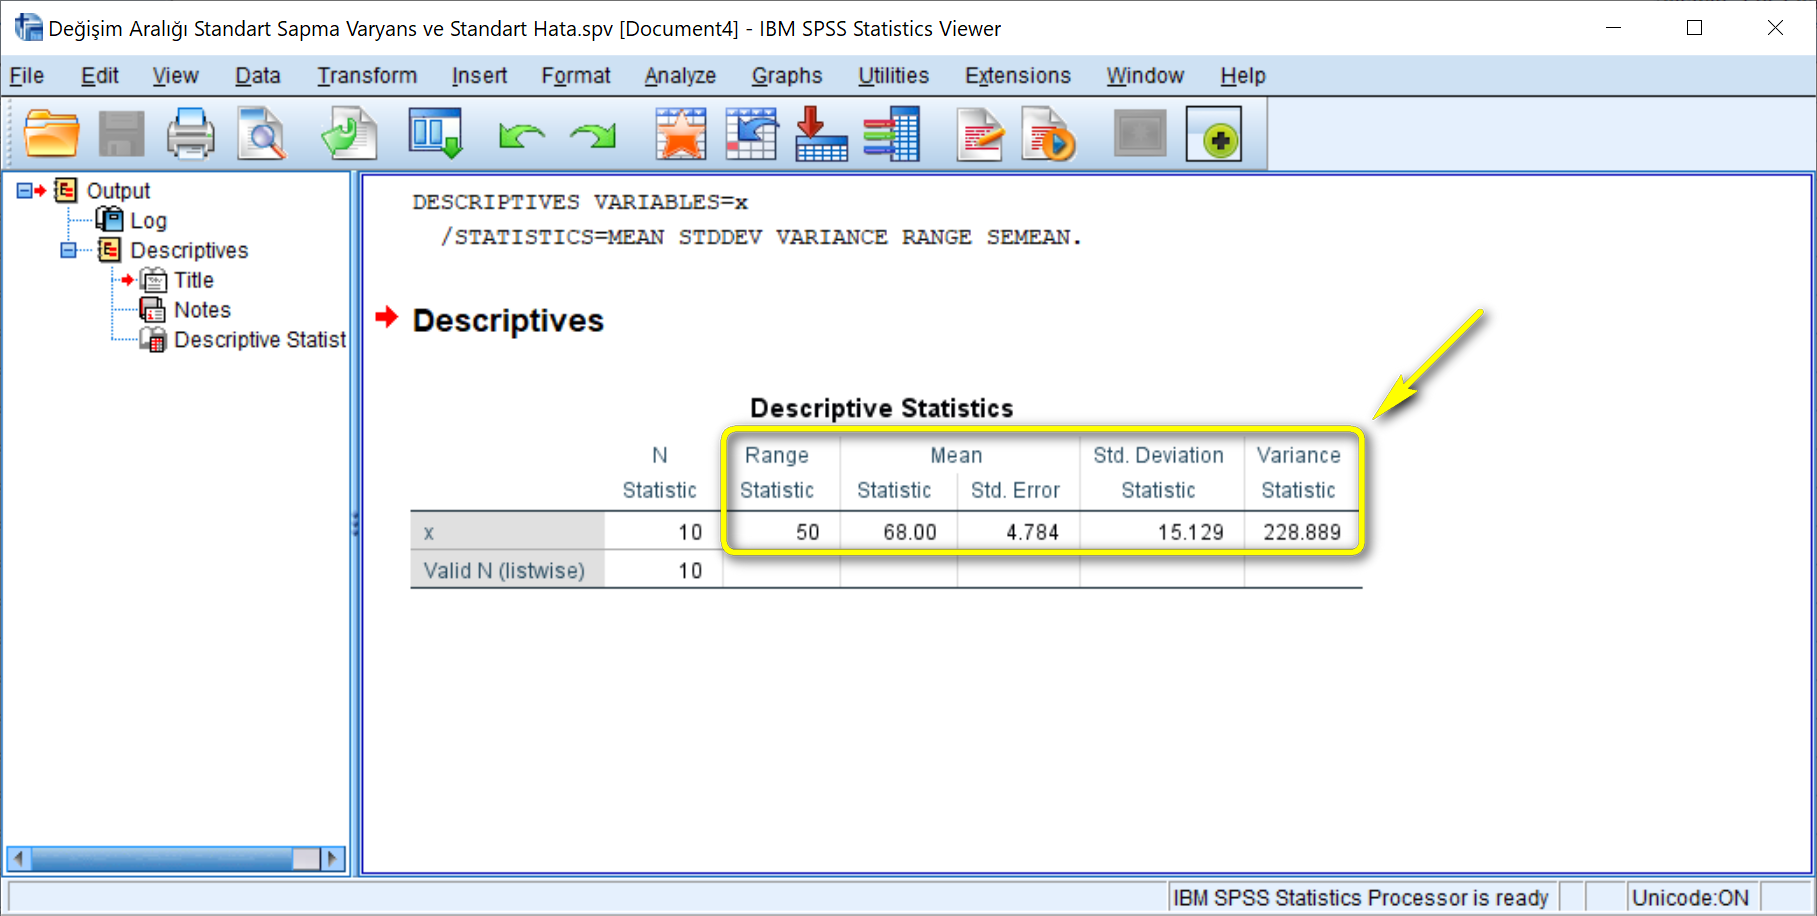Open Print Preview
The image size is (1817, 916).
click(x=261, y=133)
